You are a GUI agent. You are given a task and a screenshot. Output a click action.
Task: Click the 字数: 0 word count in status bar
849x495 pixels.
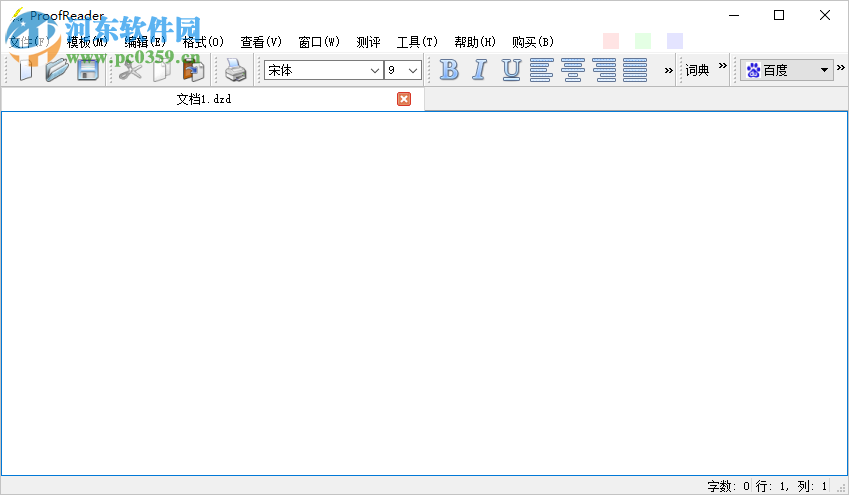click(728, 486)
